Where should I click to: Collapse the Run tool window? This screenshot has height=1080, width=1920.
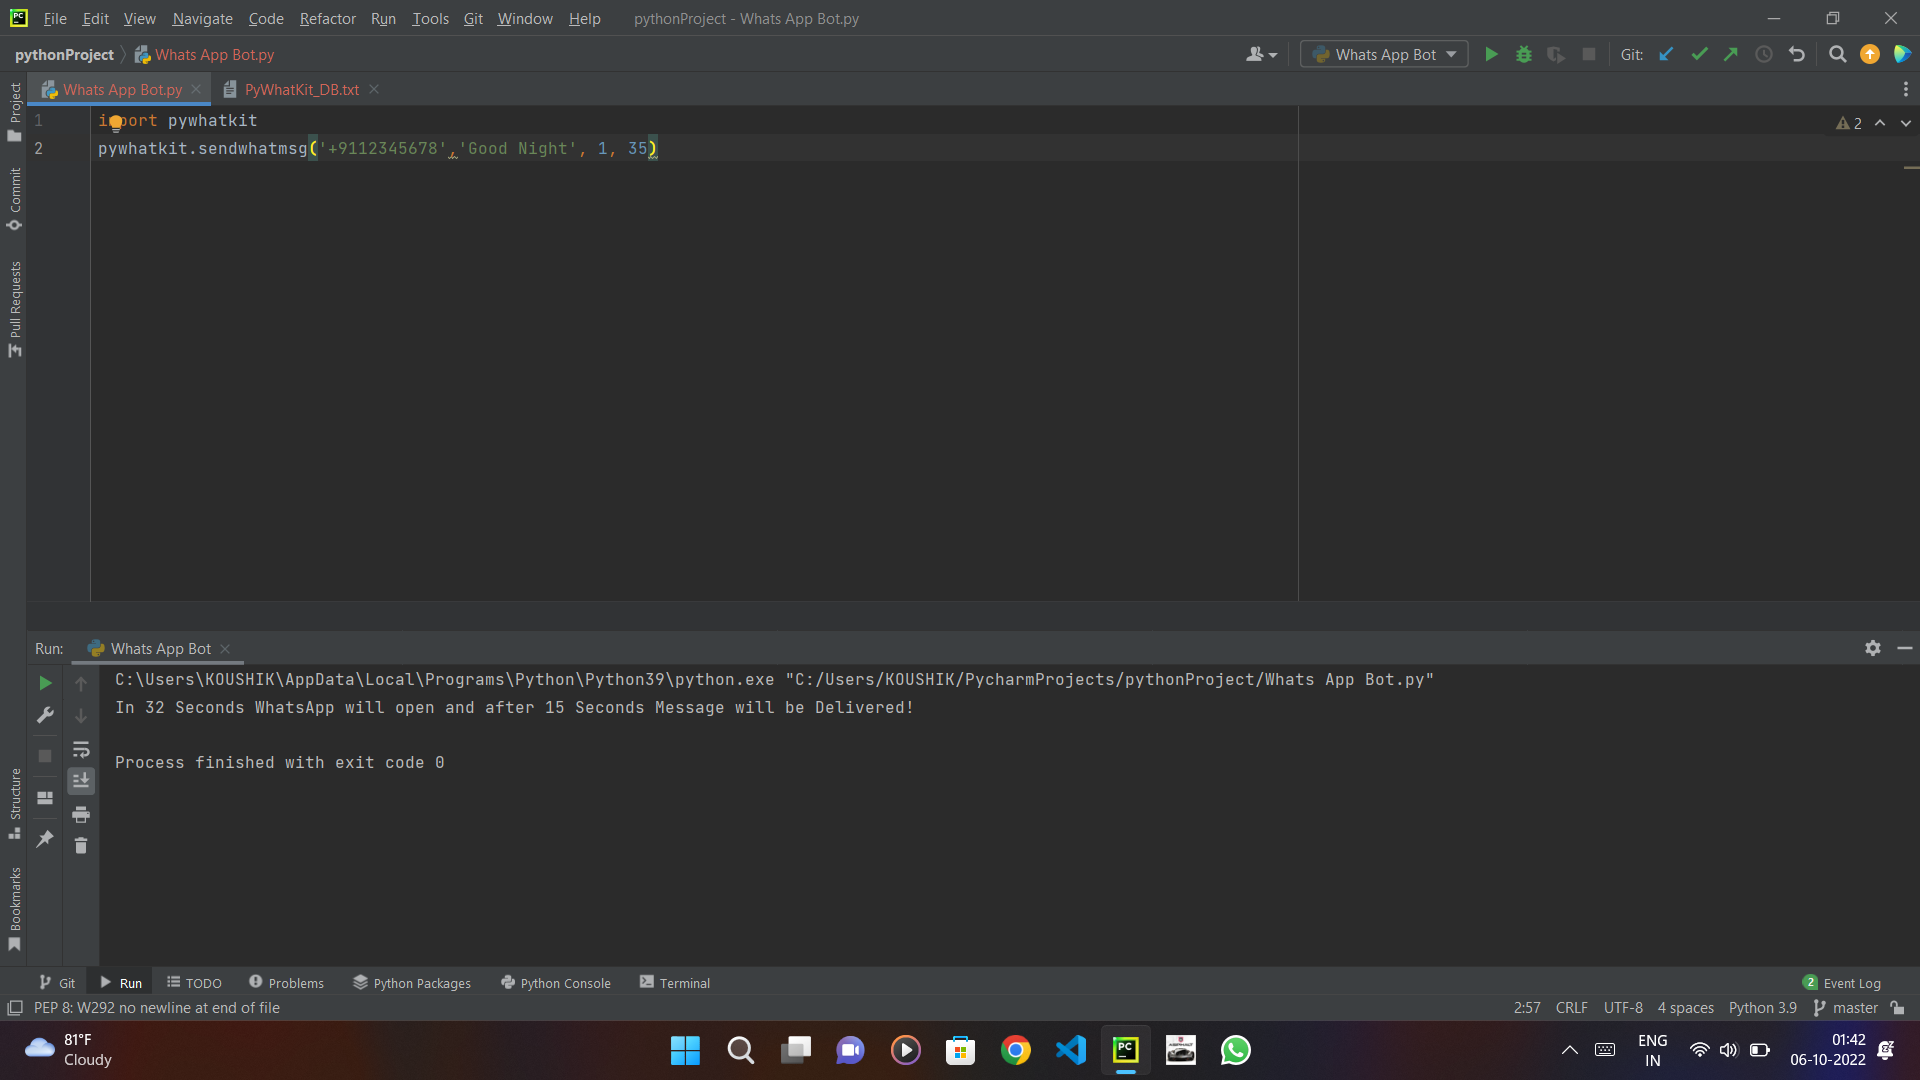1905,648
